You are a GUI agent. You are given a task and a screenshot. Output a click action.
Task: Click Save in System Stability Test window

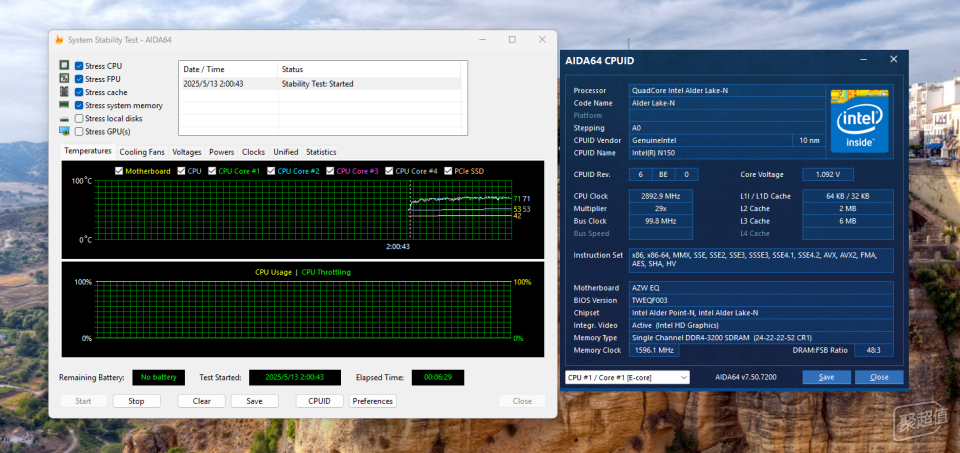(x=255, y=401)
